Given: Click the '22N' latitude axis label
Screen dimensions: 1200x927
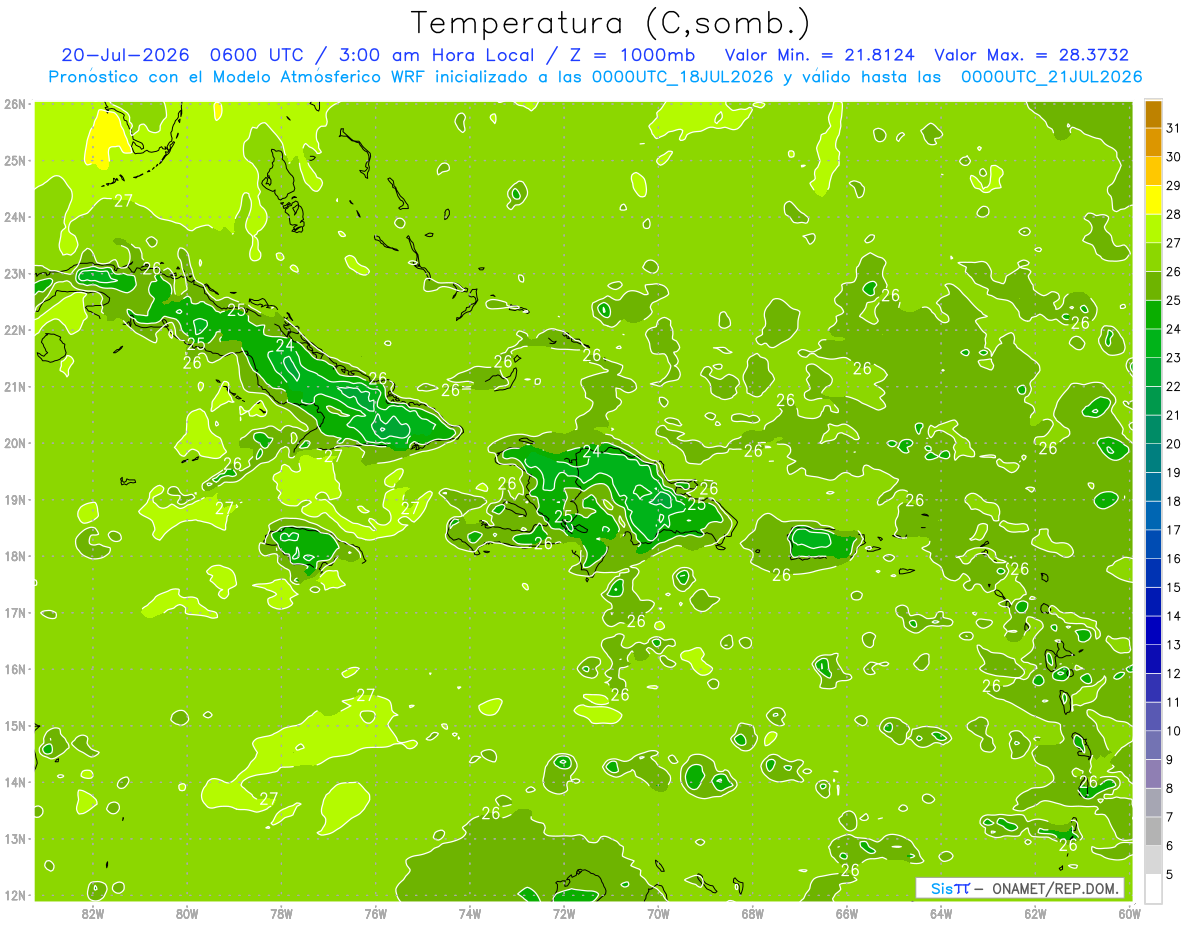Looking at the screenshot, I should tap(15, 330).
